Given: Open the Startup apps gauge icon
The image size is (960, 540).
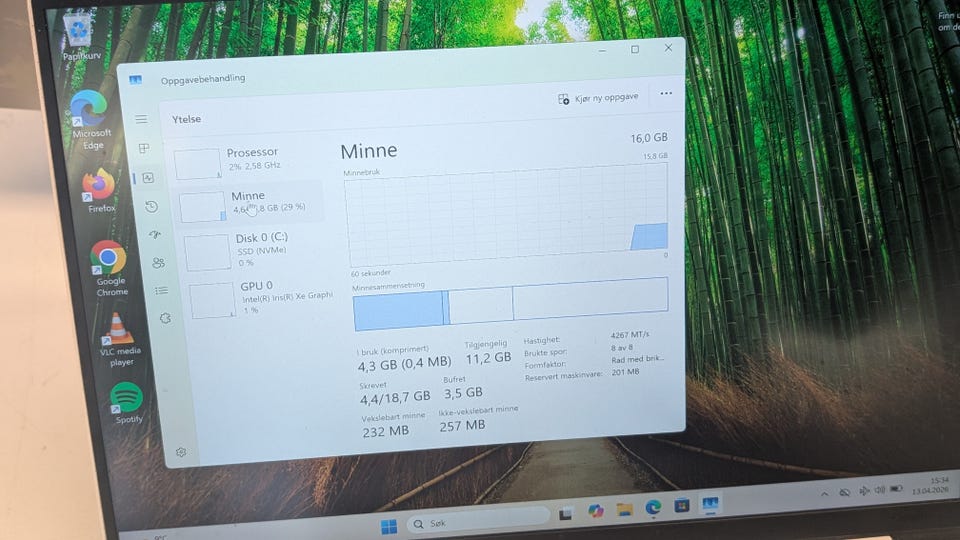Looking at the screenshot, I should pos(155,234).
